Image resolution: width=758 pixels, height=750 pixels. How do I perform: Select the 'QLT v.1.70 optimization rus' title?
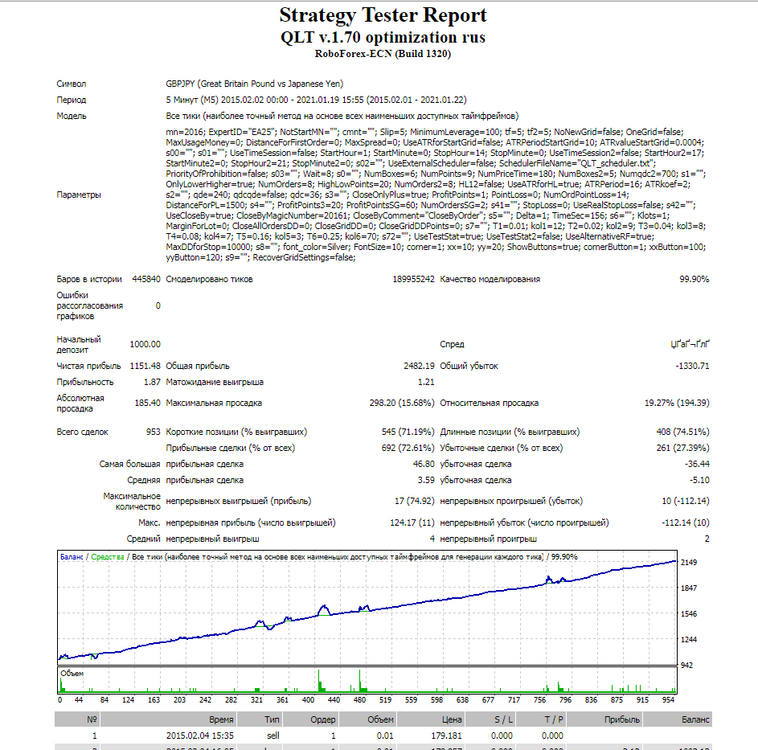pyautogui.click(x=383, y=37)
